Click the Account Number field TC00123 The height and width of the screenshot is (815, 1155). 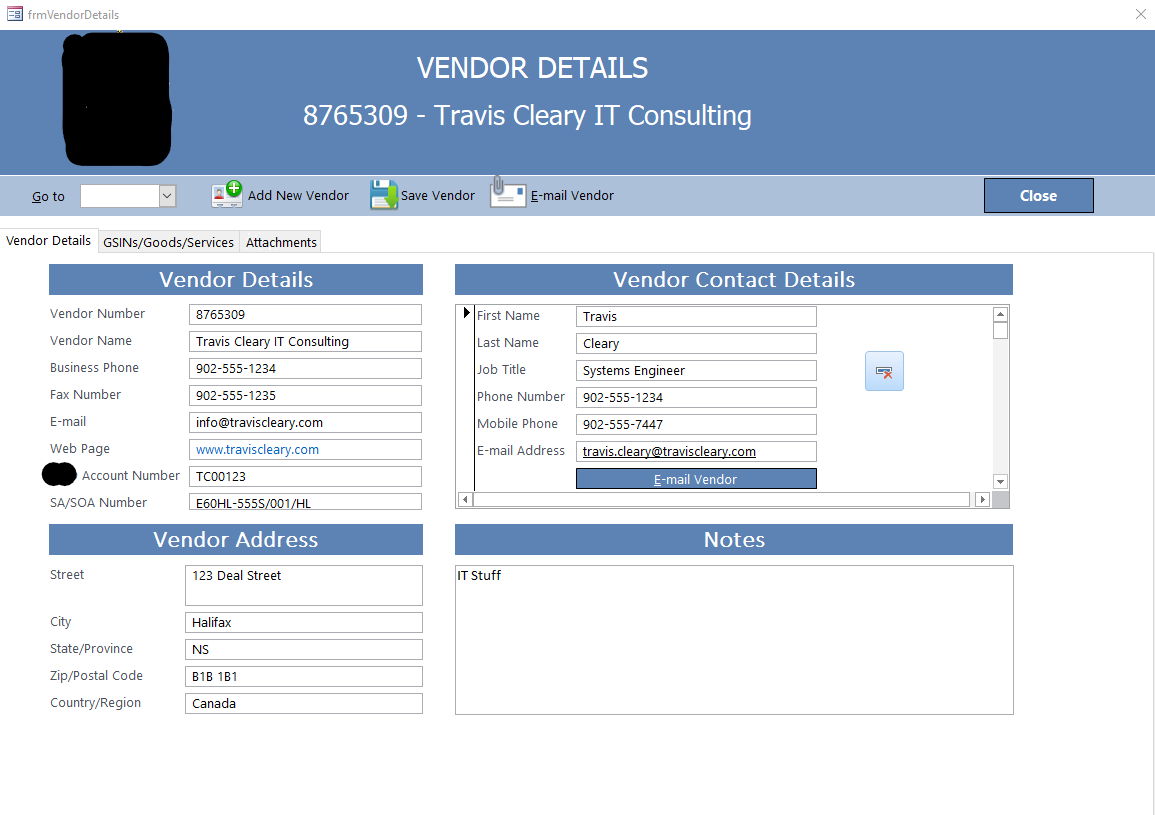(x=305, y=477)
